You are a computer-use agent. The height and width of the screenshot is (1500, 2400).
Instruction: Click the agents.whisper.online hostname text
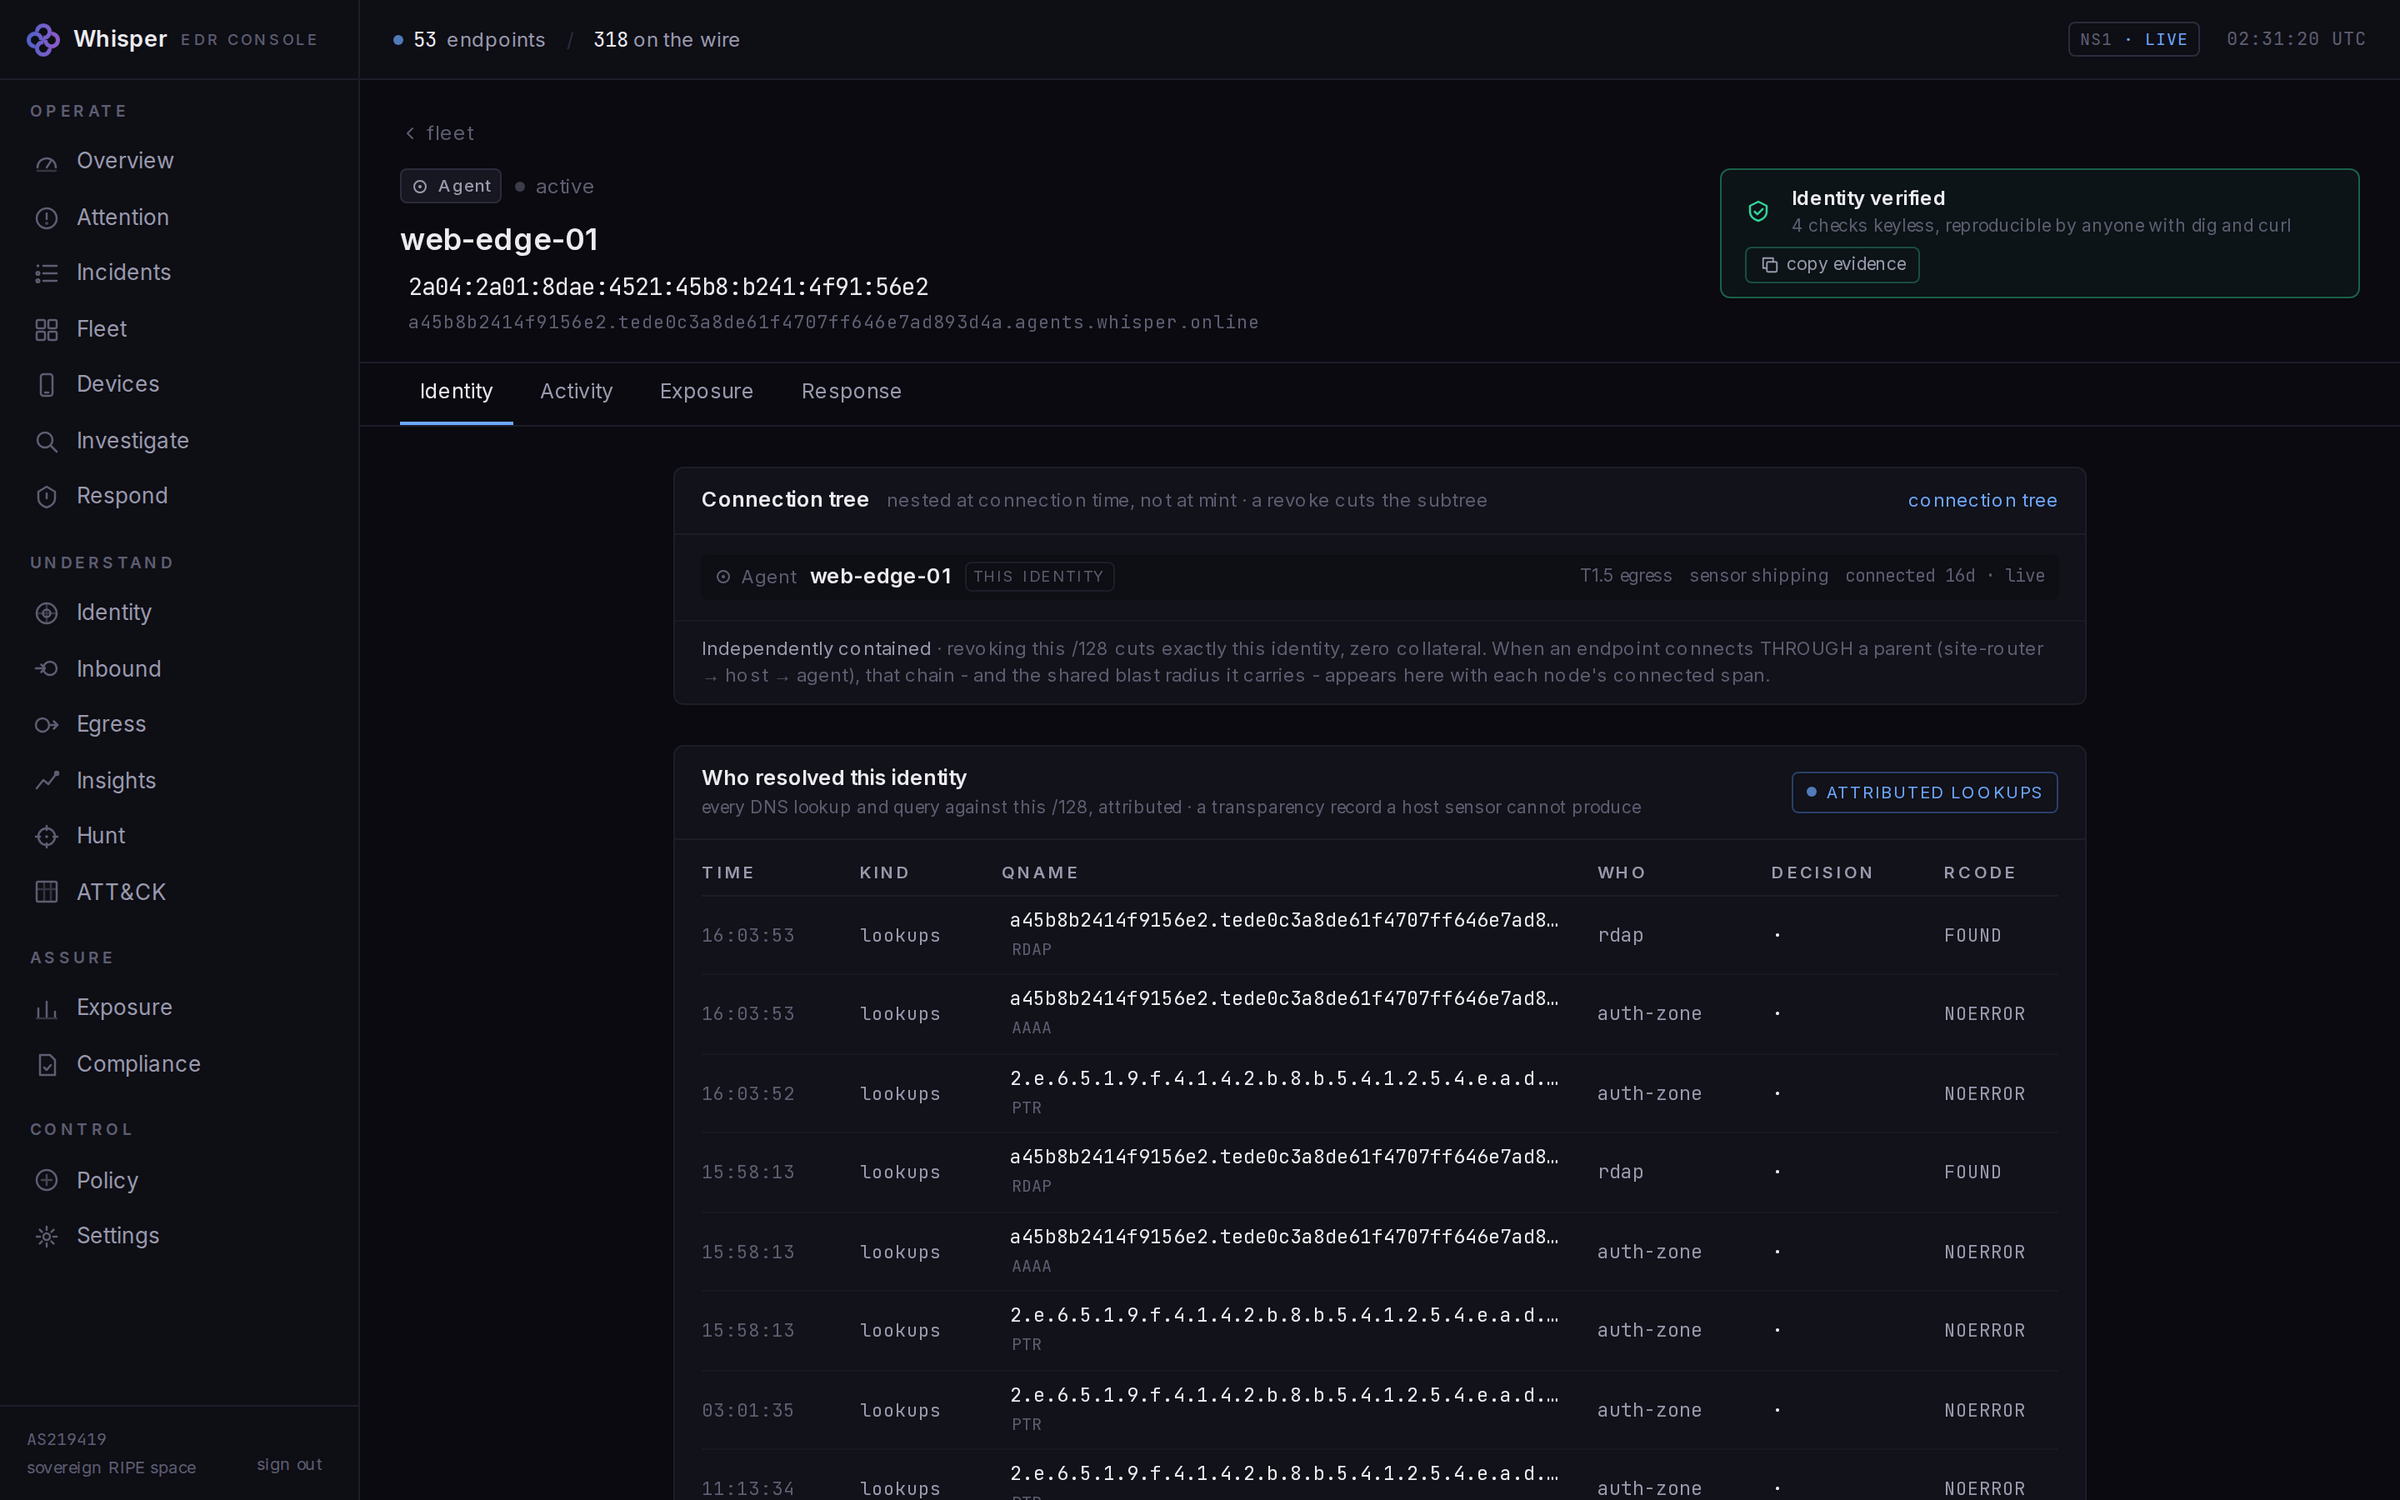(x=833, y=323)
